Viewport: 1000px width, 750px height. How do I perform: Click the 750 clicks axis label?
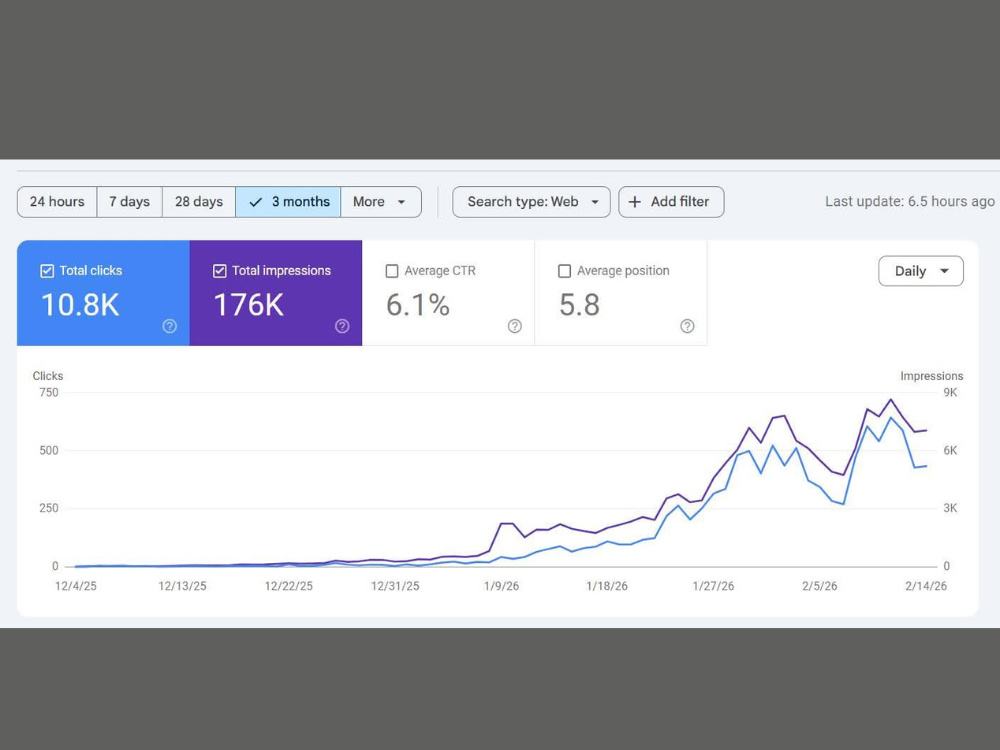click(49, 393)
